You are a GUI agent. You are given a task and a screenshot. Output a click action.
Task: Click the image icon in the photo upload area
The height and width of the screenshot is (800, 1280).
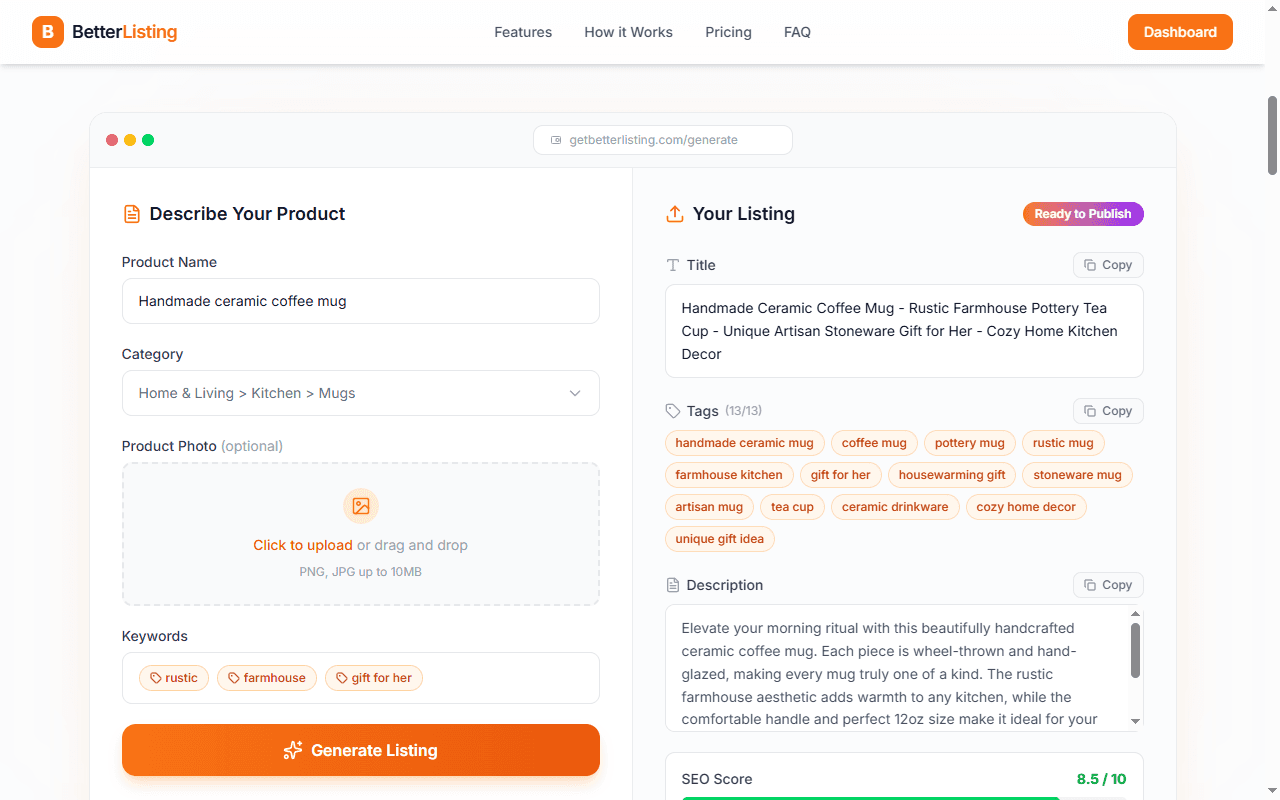point(360,506)
